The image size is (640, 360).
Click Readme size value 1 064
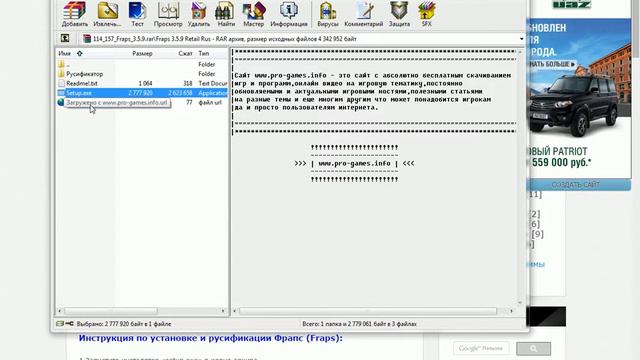tap(145, 83)
